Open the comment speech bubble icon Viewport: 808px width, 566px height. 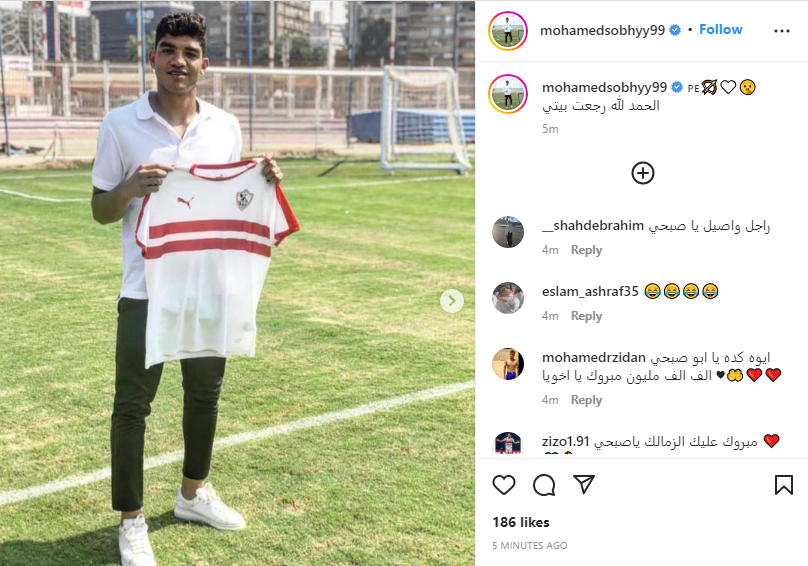pyautogui.click(x=544, y=485)
